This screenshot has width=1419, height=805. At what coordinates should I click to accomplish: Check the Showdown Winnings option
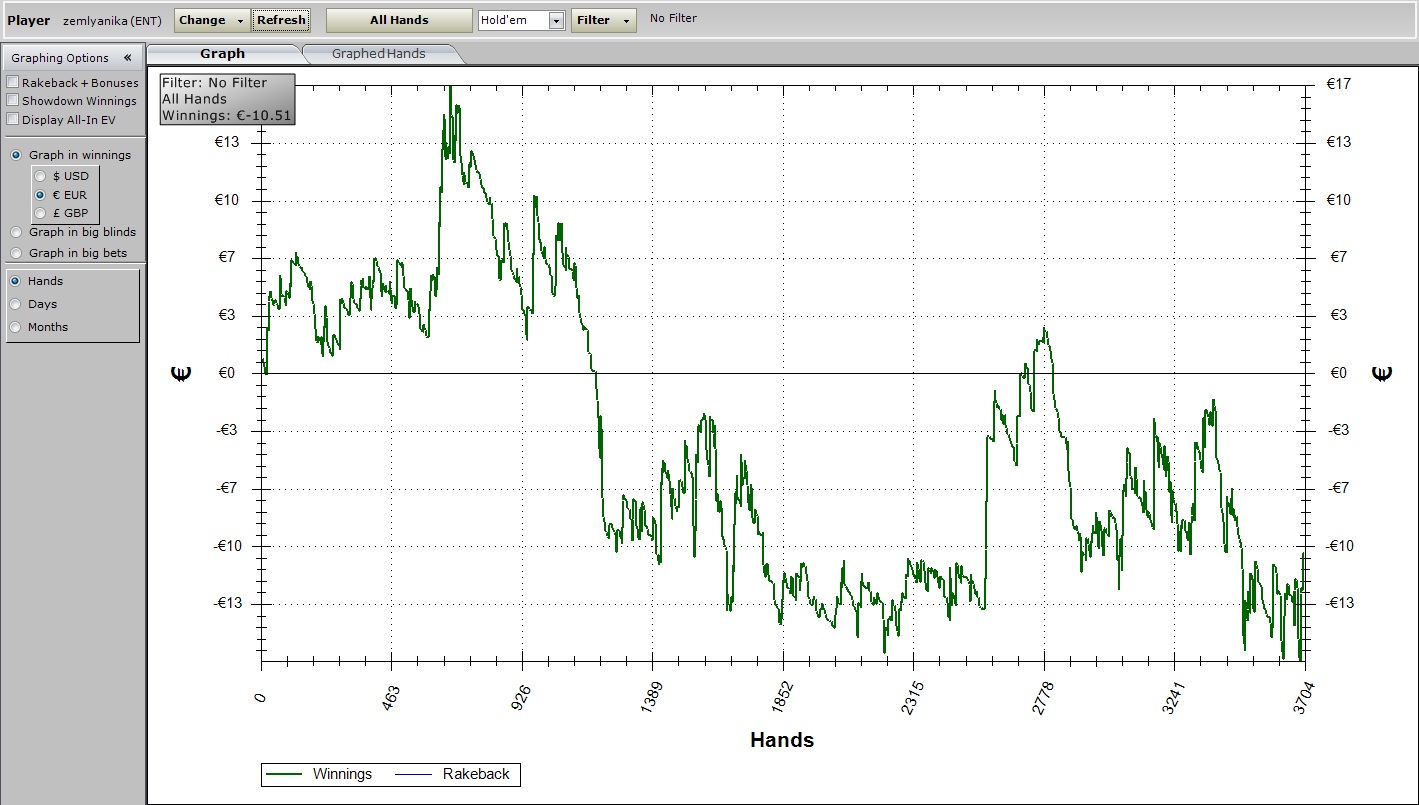[x=13, y=101]
